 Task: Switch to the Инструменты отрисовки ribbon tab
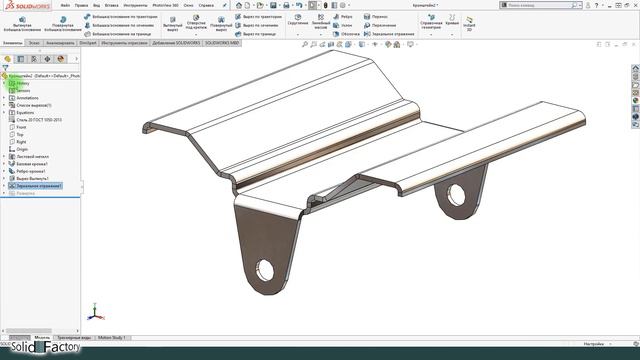click(x=124, y=43)
